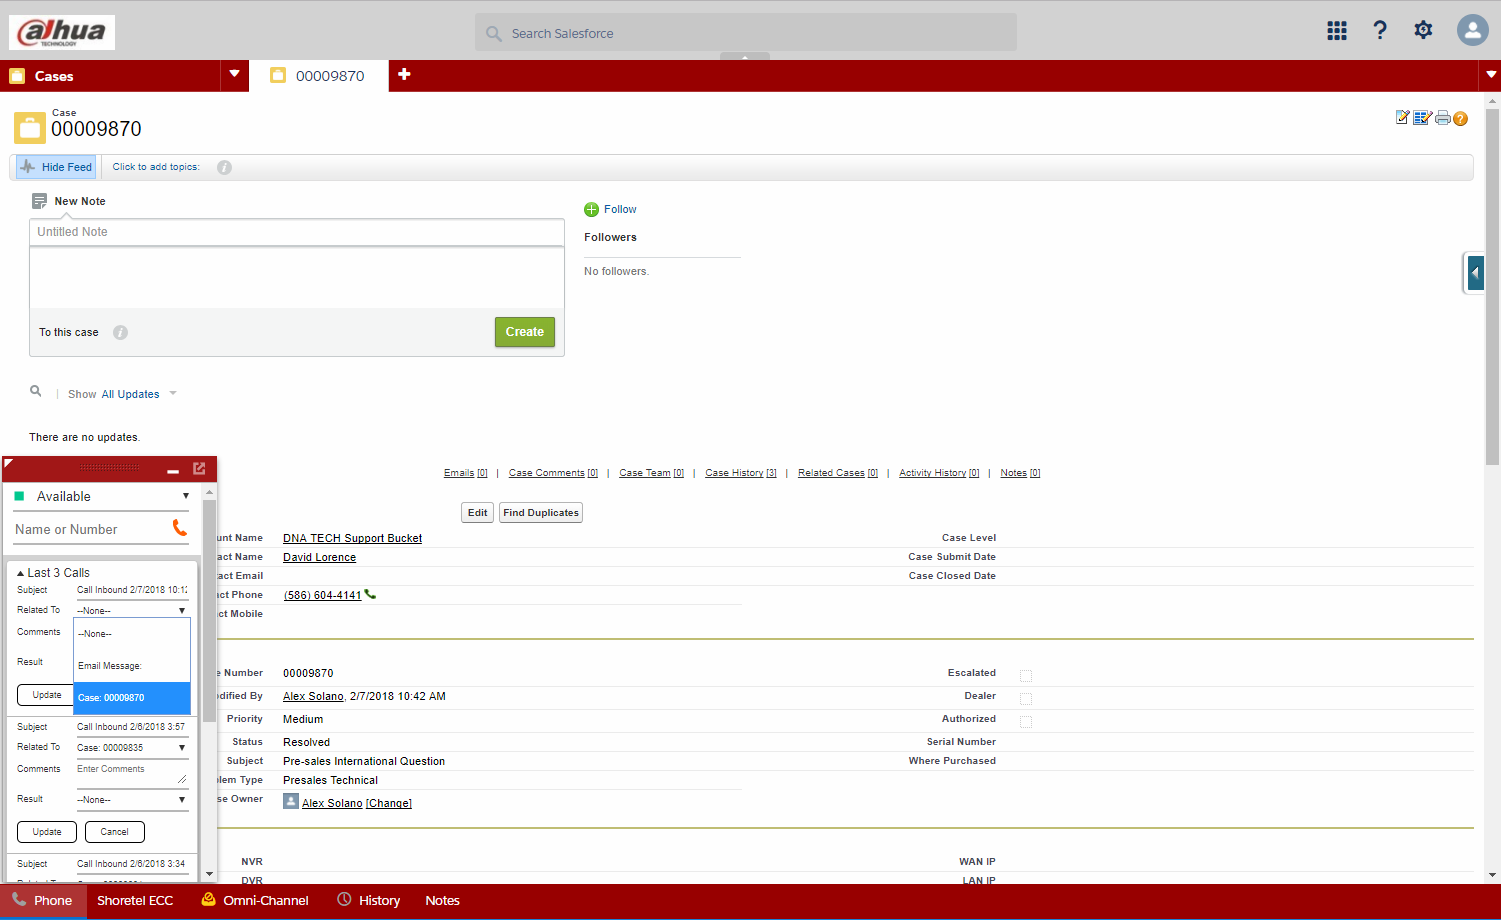
Task: Open the App Launcher grid icon
Action: tap(1337, 31)
